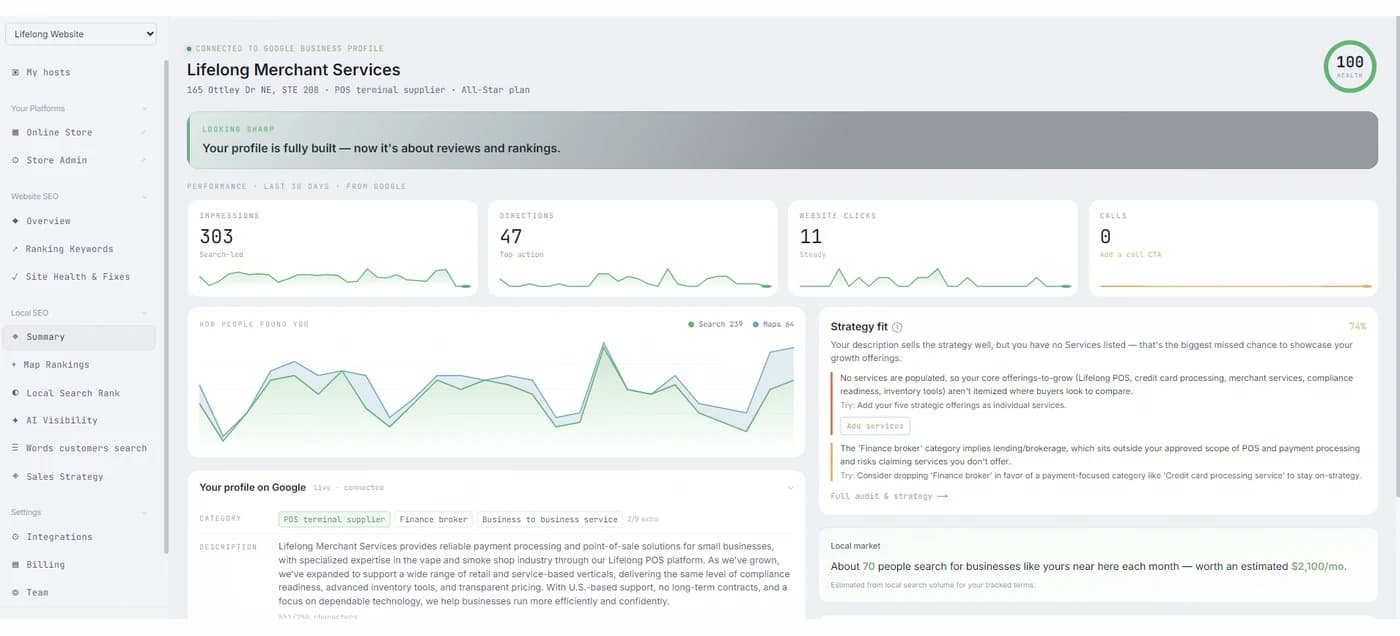Click the Your profile on Google title
1400x636 pixels.
click(252, 488)
